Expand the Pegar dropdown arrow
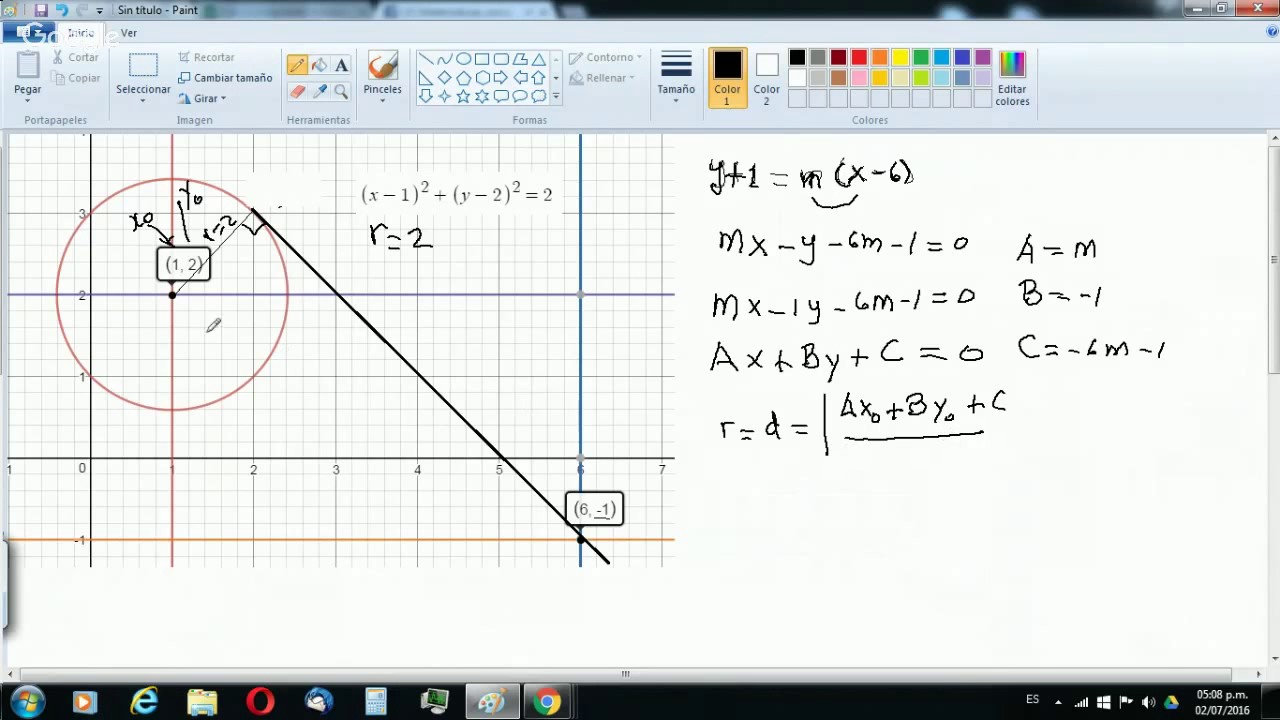Viewport: 1280px width, 720px height. [x=27, y=101]
